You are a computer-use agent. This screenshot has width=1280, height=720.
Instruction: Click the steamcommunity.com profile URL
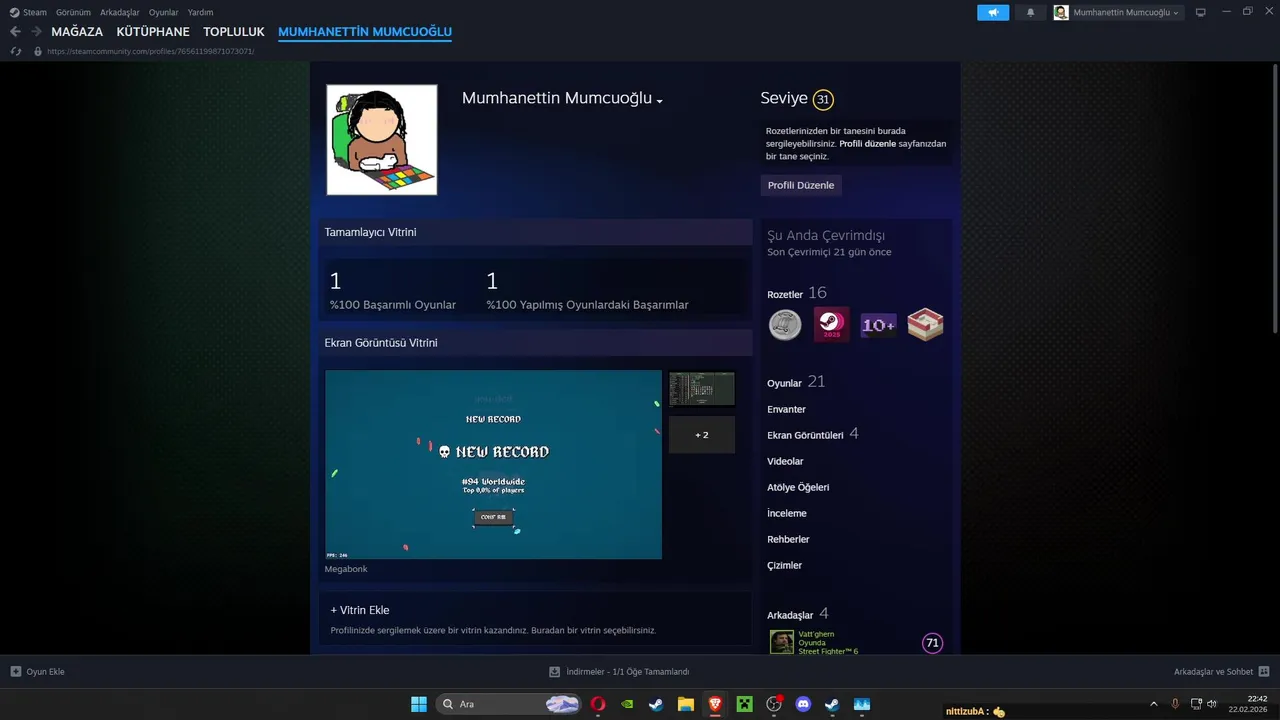point(150,51)
